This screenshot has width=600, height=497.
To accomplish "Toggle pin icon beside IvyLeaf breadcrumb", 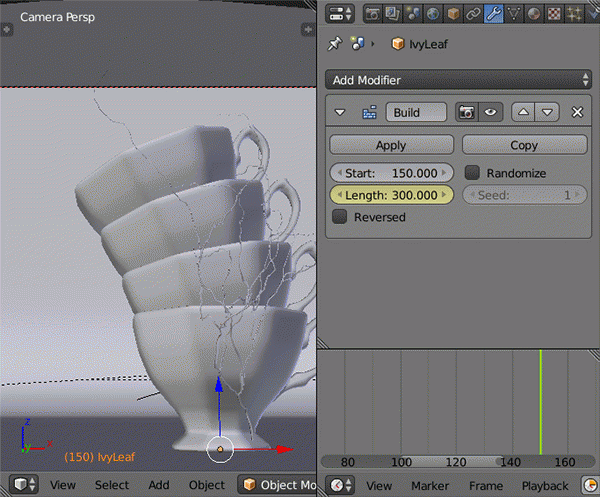I will point(334,44).
